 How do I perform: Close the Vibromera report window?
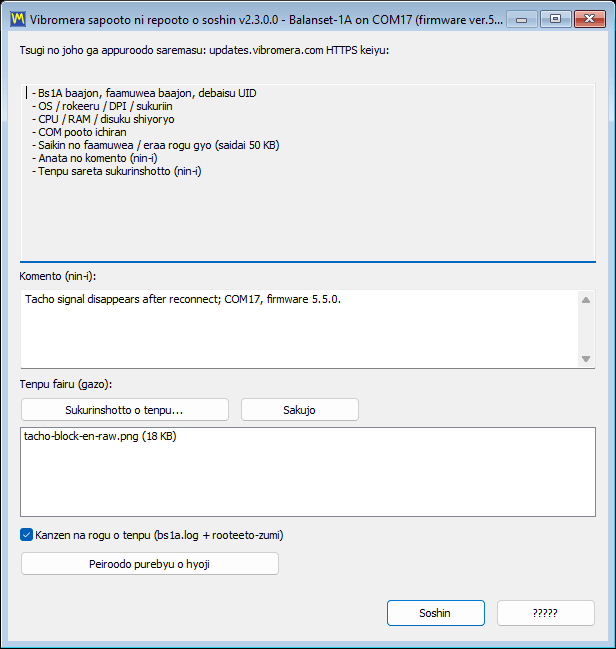point(590,19)
